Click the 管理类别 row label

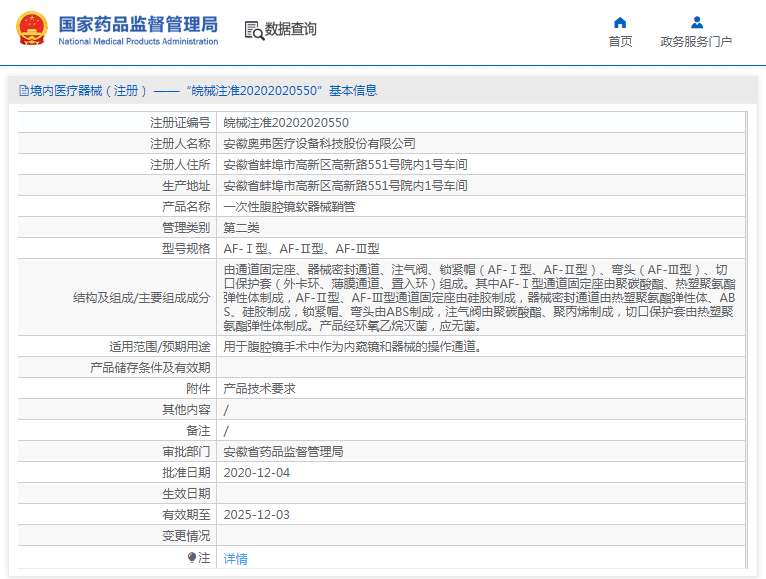point(186,228)
